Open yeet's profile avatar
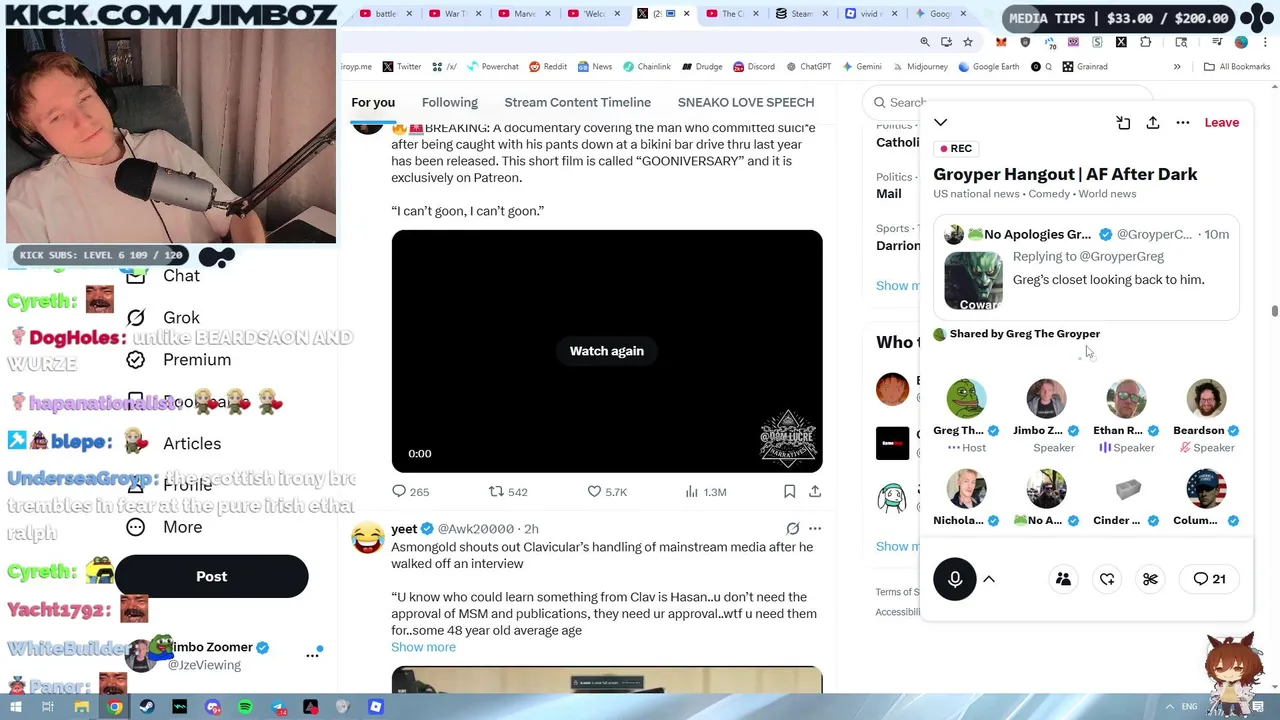1280x720 pixels. click(x=367, y=537)
